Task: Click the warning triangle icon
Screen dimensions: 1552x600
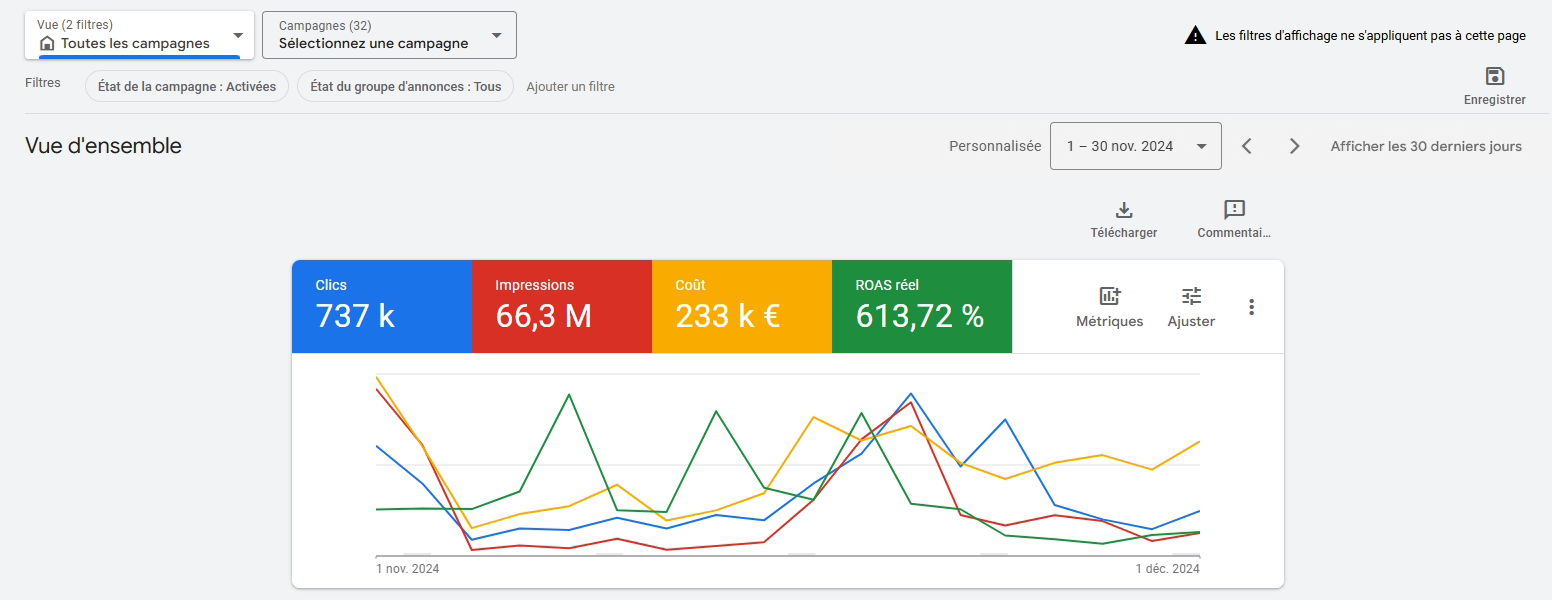Action: pyautogui.click(x=1195, y=36)
